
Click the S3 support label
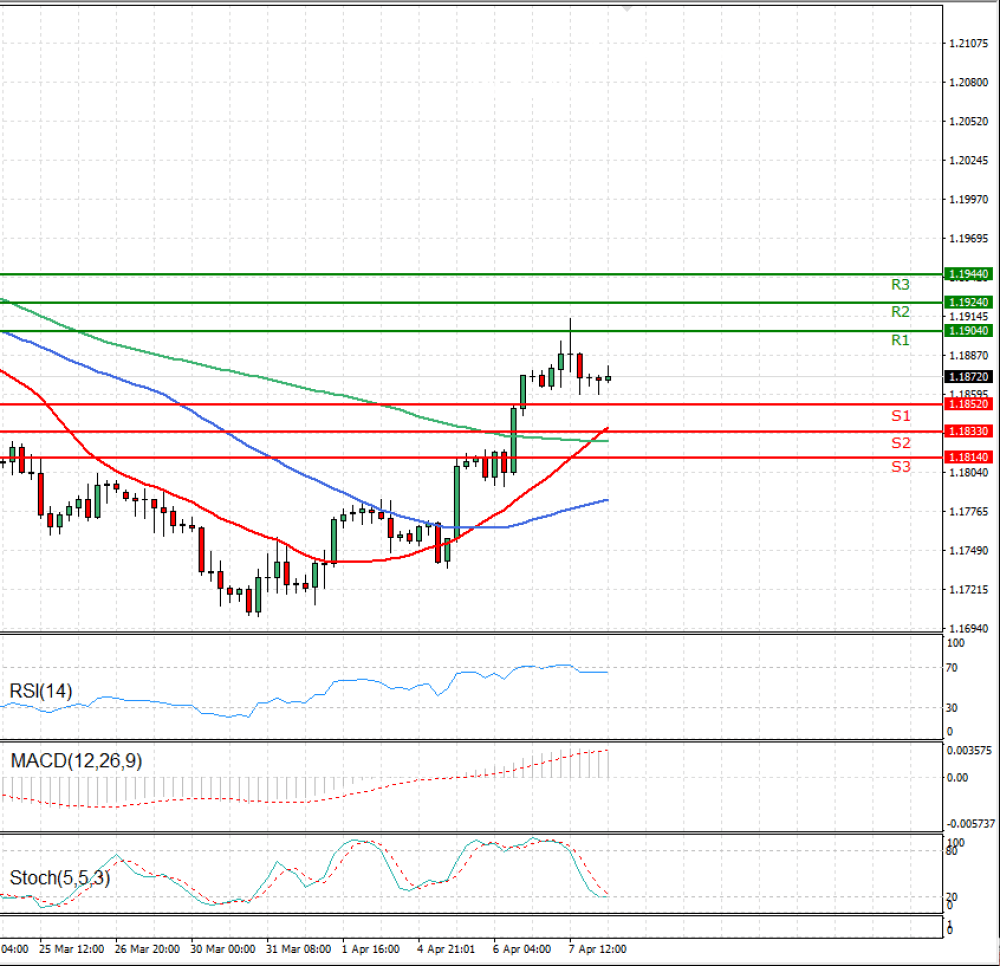tap(901, 467)
